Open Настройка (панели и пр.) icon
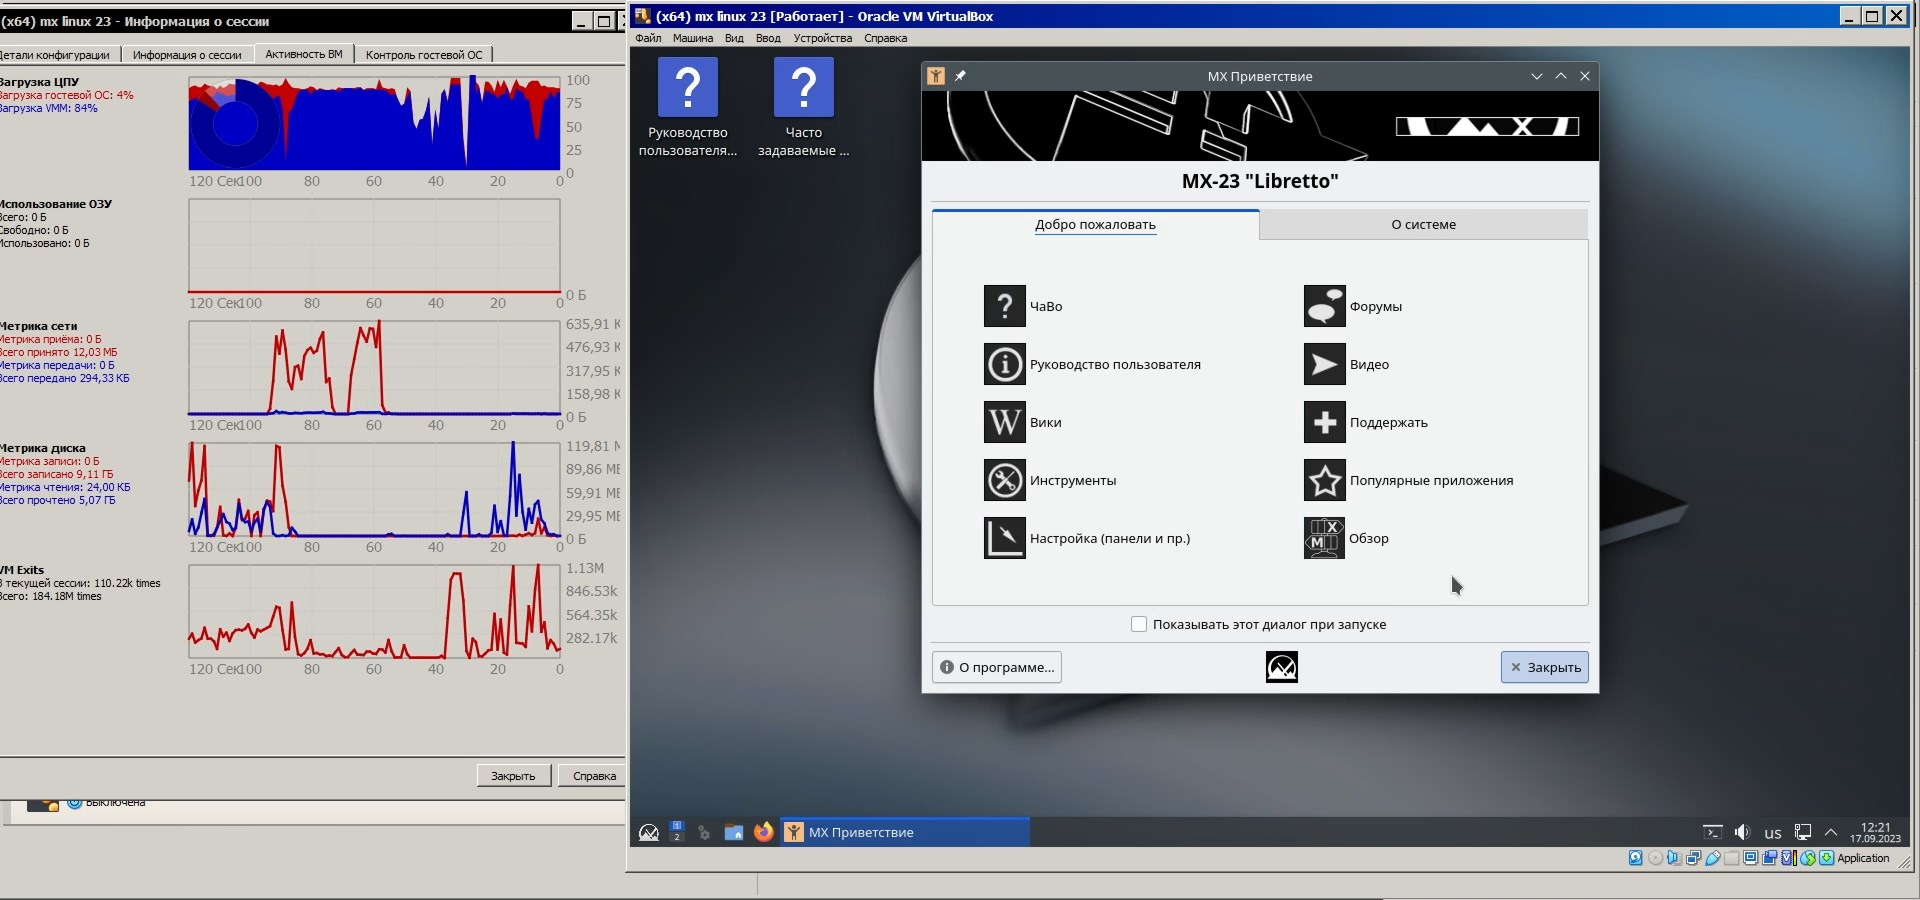 tap(1004, 538)
